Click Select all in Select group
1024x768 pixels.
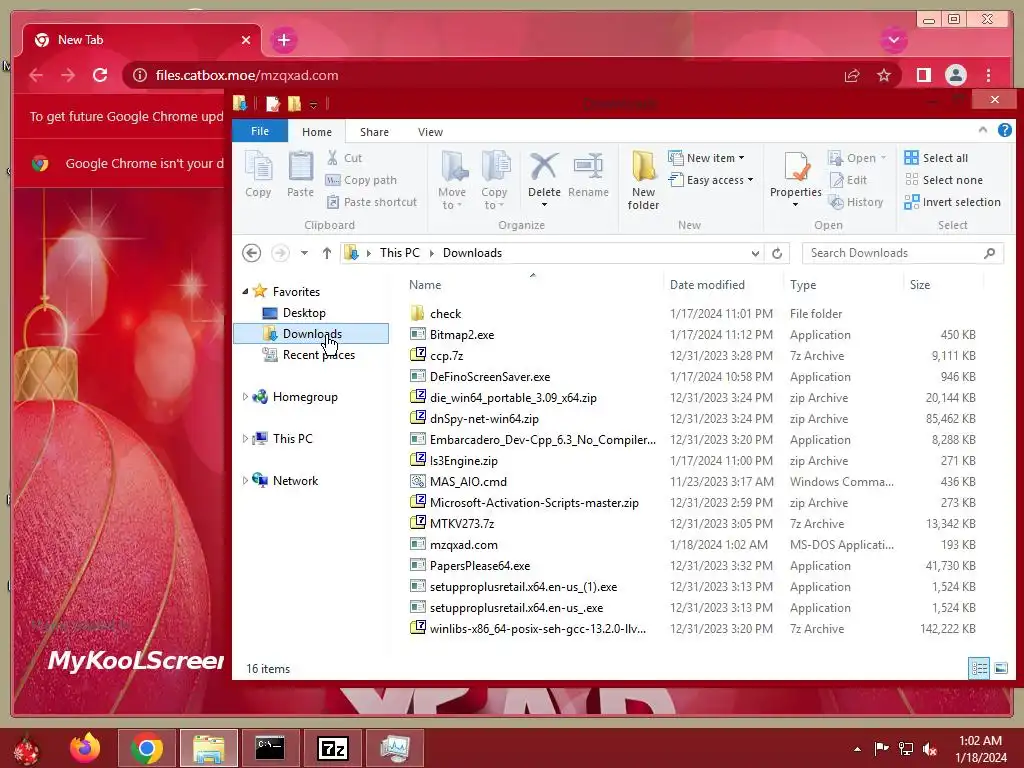coord(936,158)
